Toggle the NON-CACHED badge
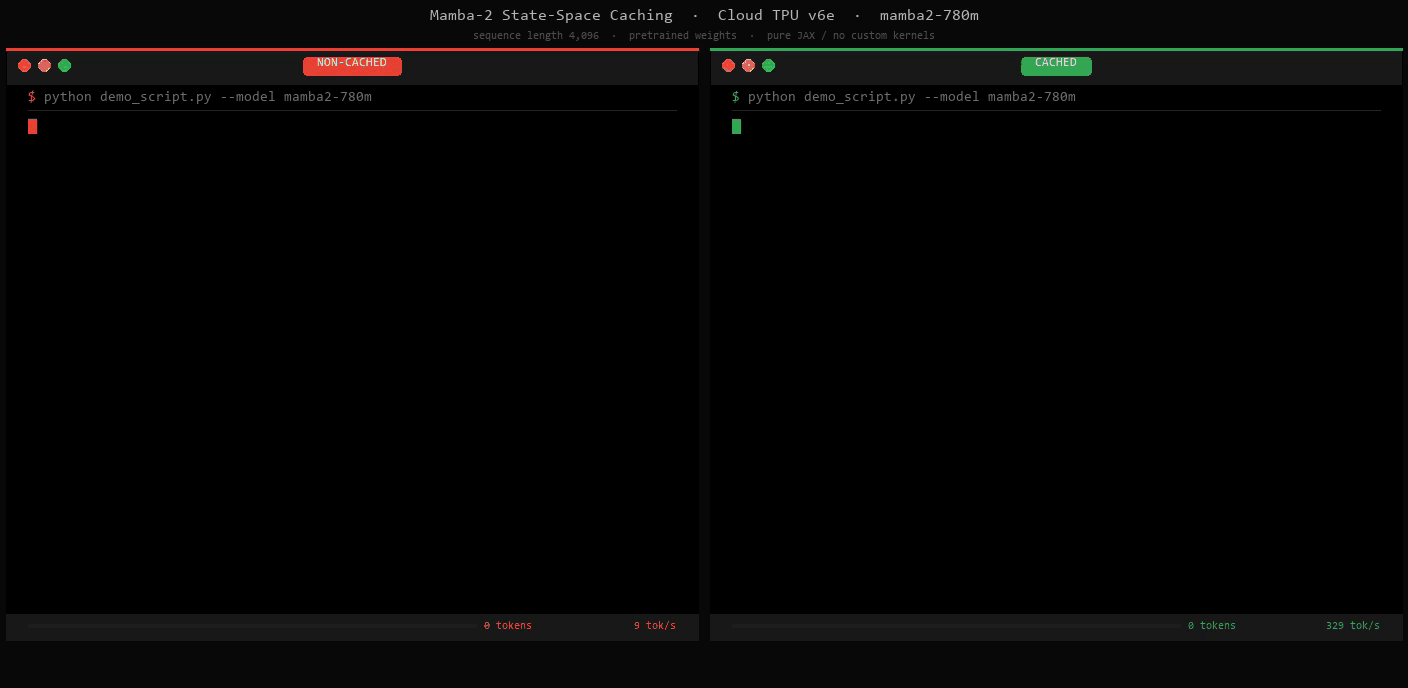Screen dimensions: 1408x688 click(352, 65)
